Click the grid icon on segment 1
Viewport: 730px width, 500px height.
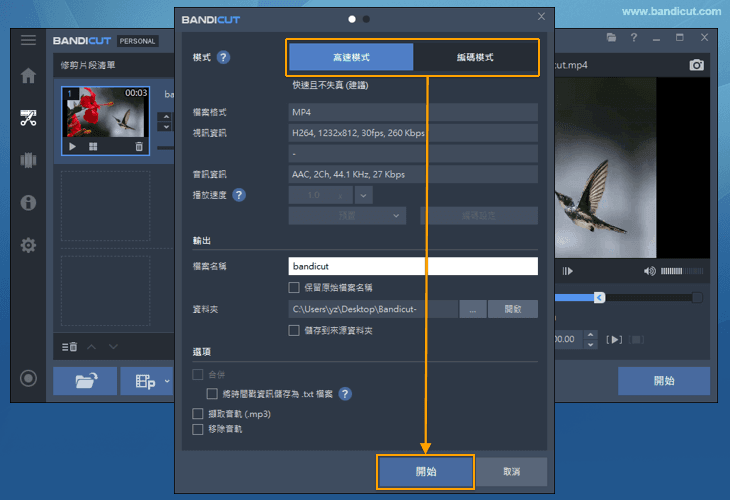click(93, 147)
